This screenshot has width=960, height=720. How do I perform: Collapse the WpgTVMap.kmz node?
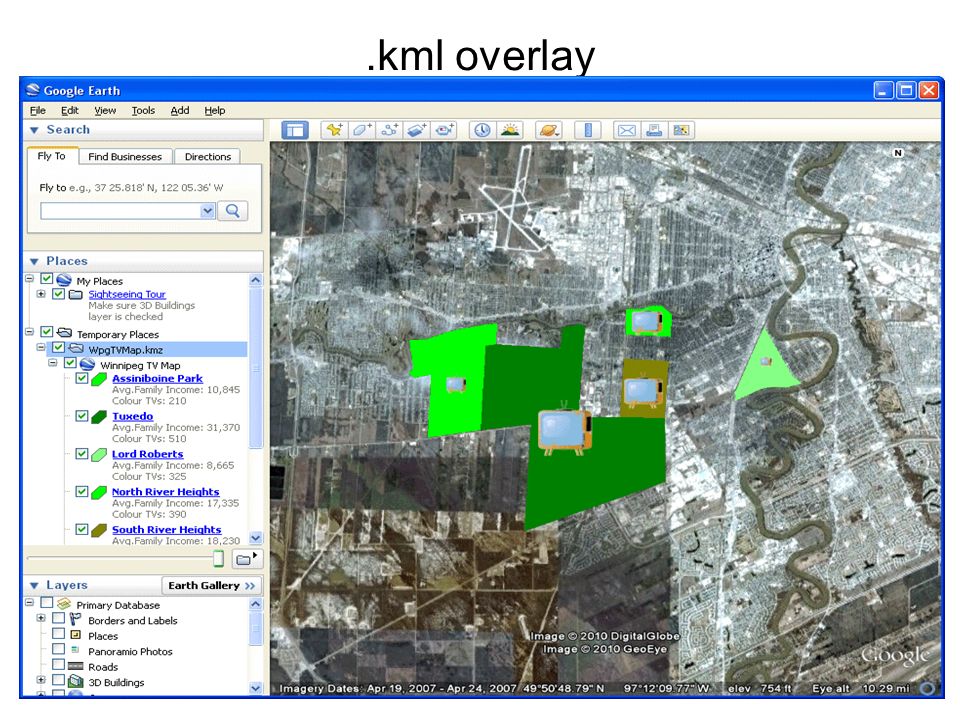point(41,348)
